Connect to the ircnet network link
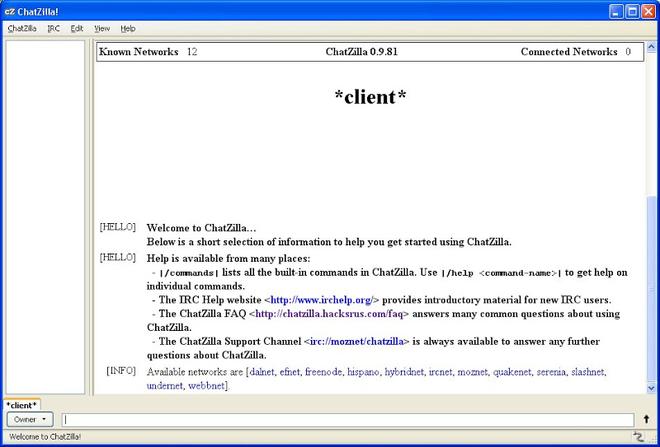 [440, 372]
